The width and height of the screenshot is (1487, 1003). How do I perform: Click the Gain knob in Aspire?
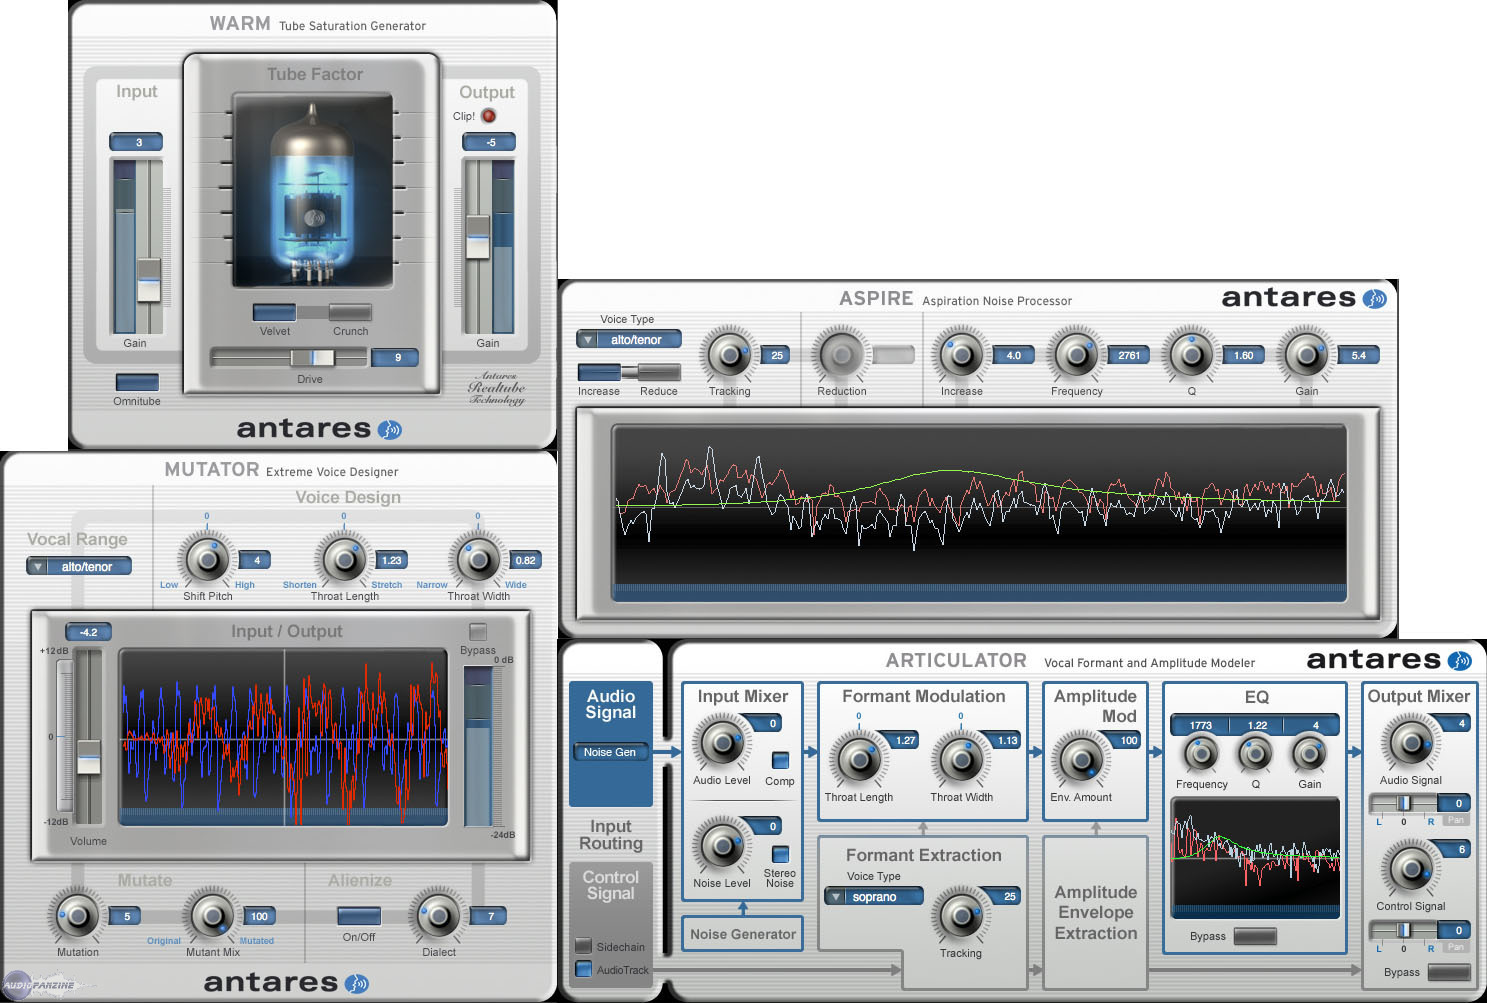(1306, 355)
